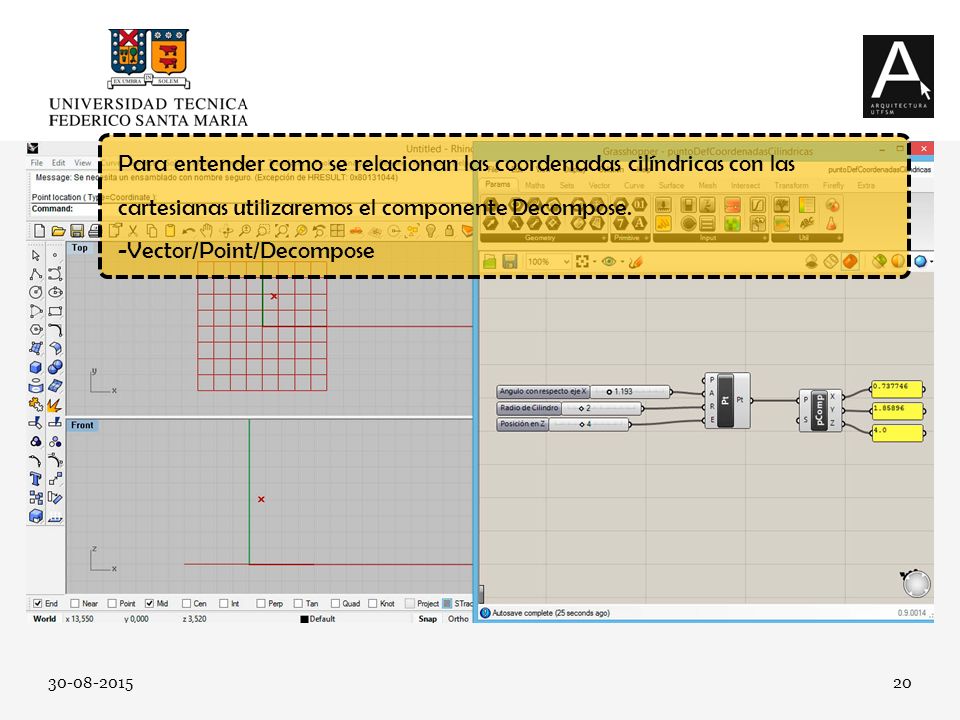The image size is (960, 720).
Task: Click the Grasshopper sketch pencil icon
Action: click(636, 262)
